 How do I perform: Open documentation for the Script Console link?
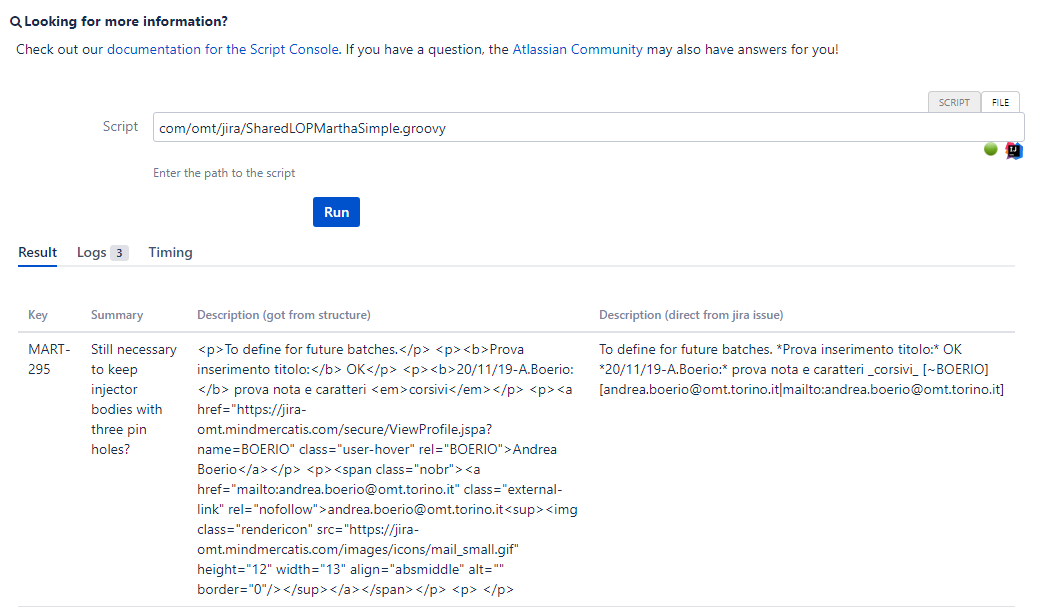(223, 50)
